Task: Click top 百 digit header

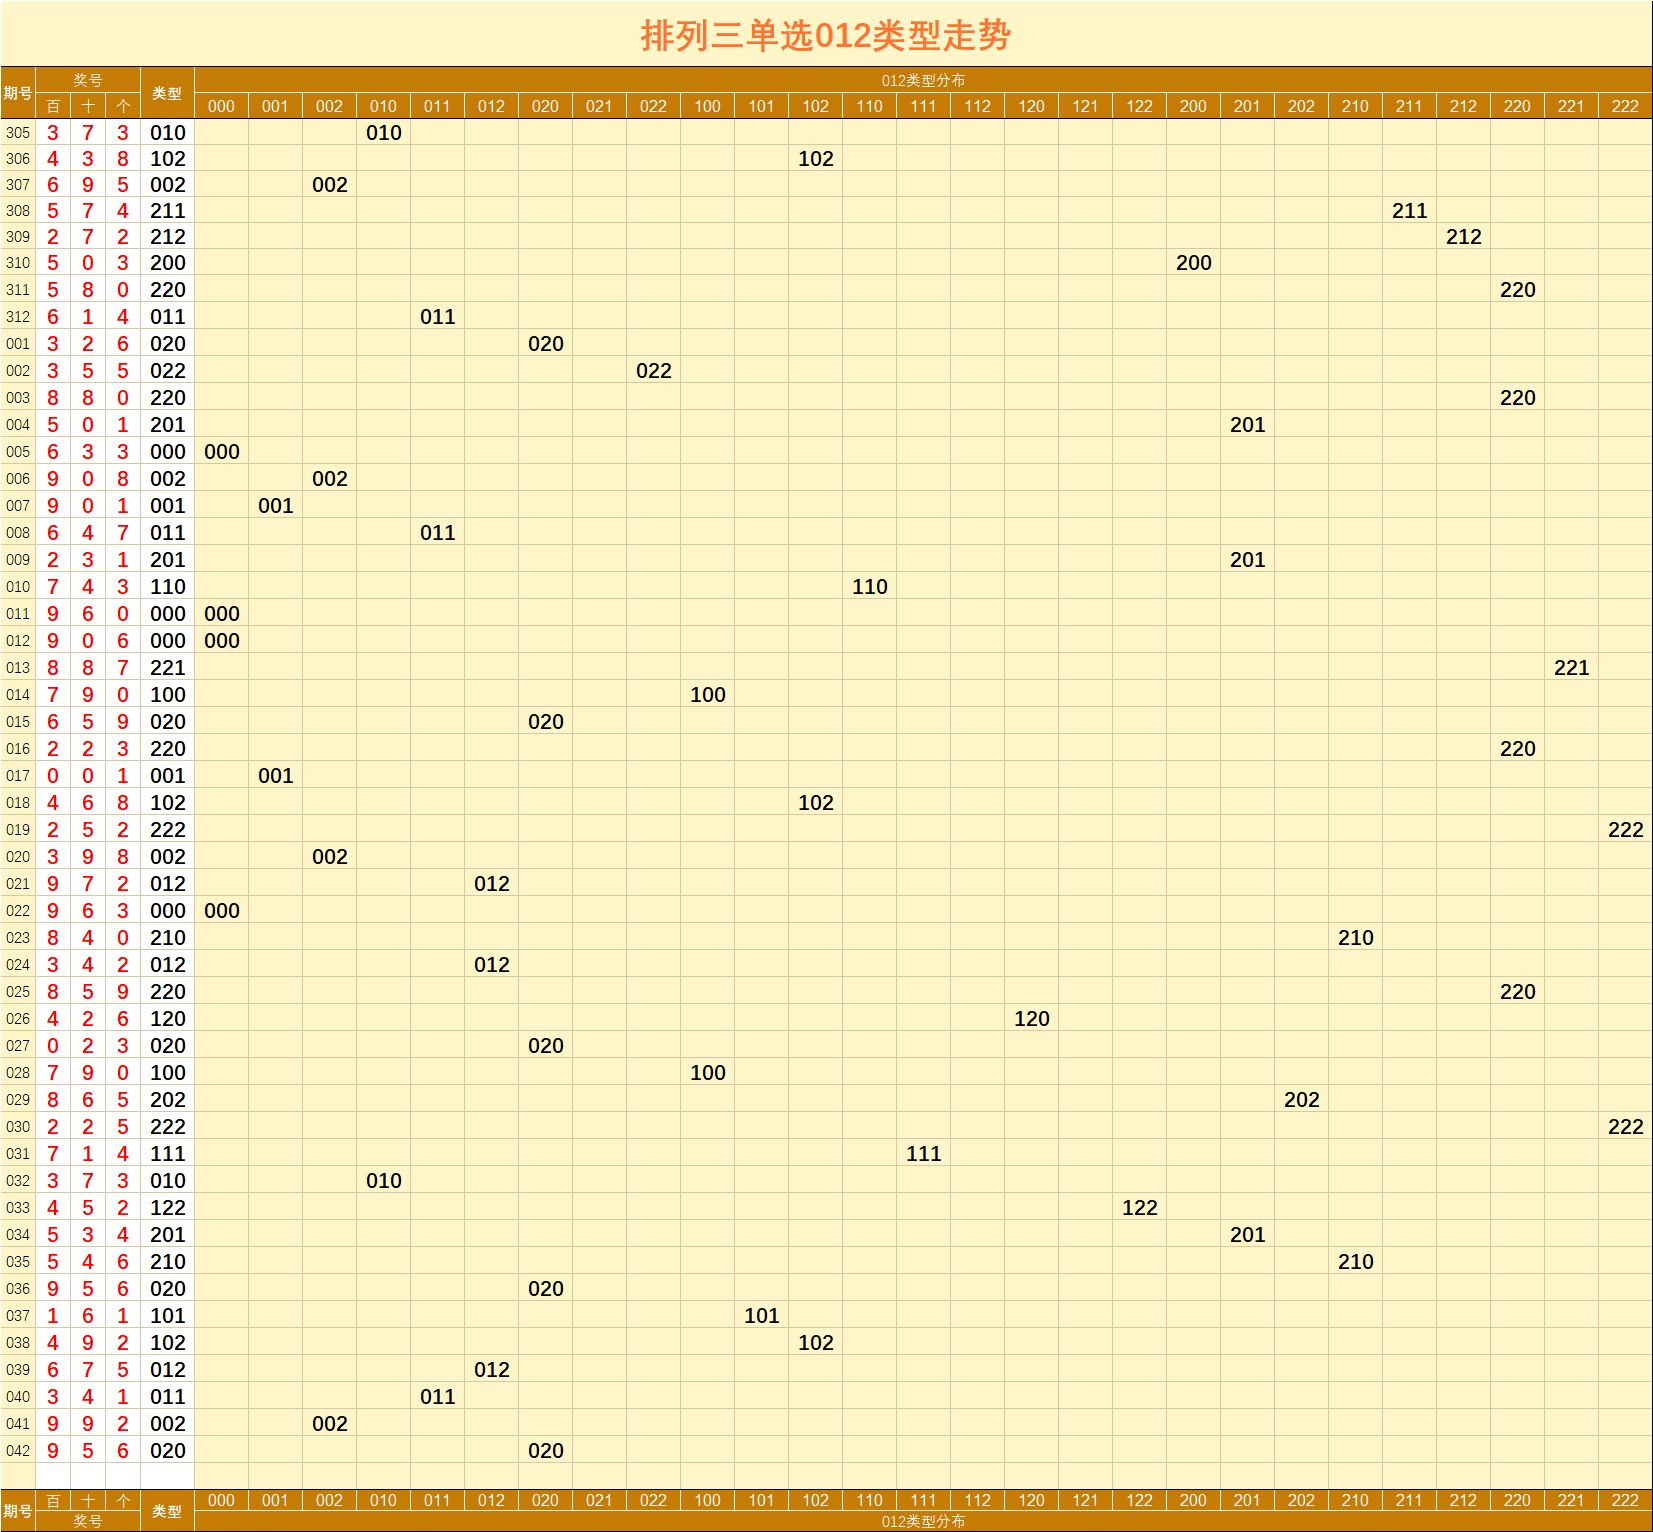Action: click(x=53, y=106)
